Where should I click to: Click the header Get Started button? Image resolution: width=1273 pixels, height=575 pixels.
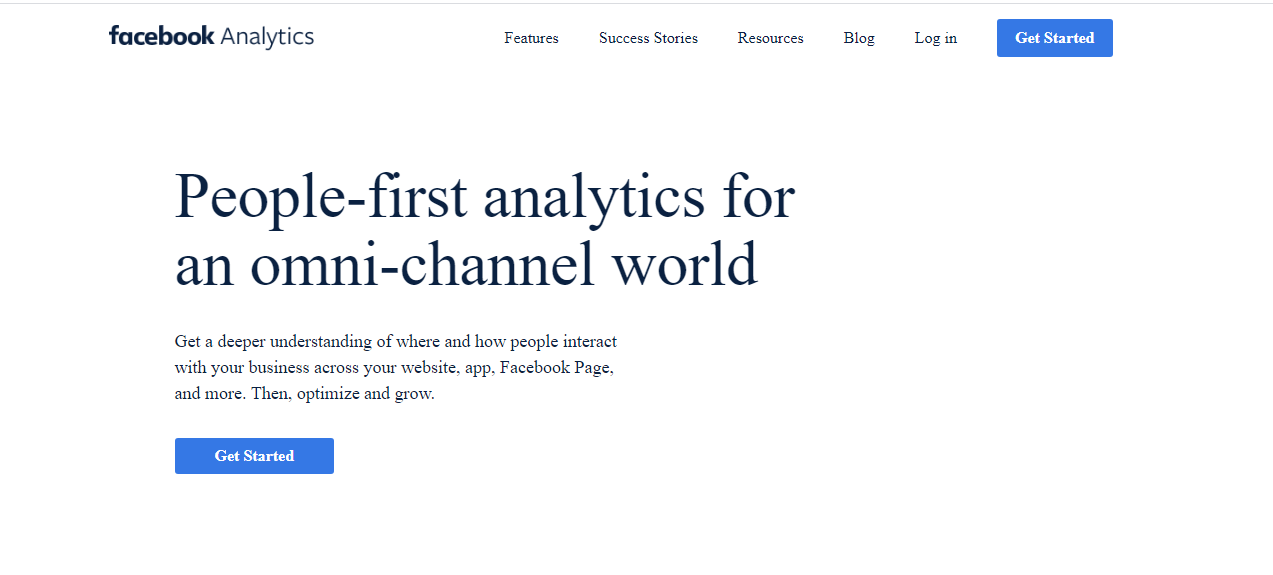point(1055,38)
